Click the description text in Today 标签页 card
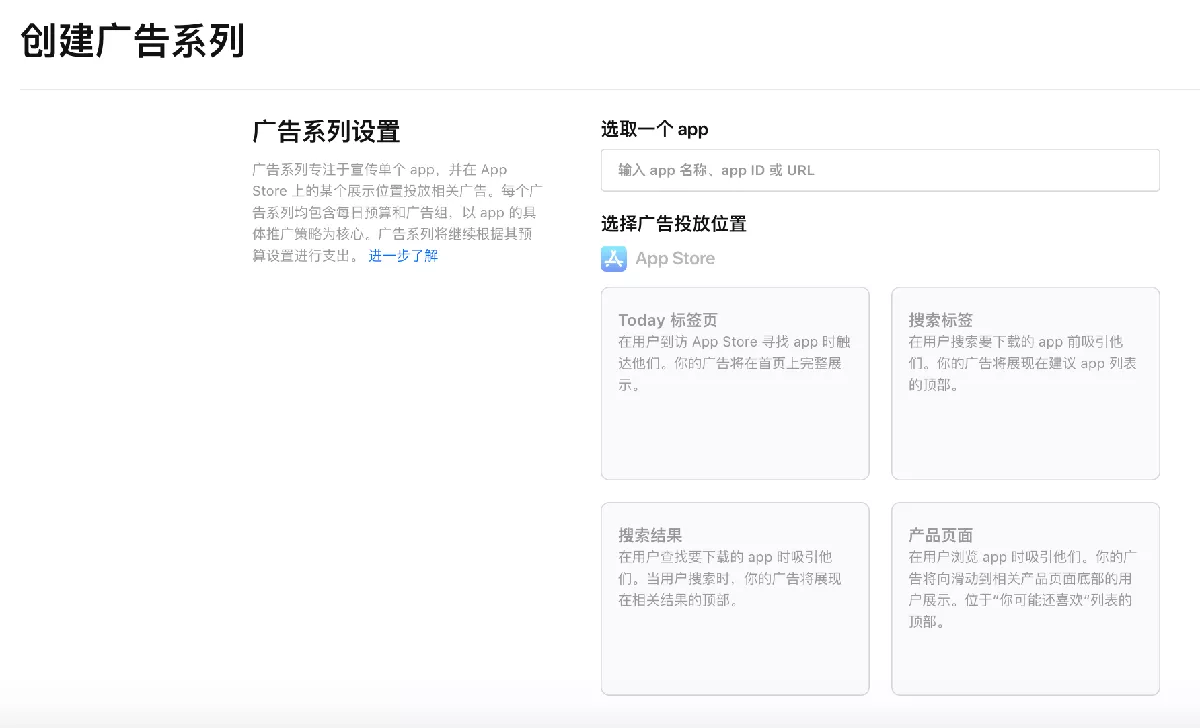 click(x=730, y=363)
